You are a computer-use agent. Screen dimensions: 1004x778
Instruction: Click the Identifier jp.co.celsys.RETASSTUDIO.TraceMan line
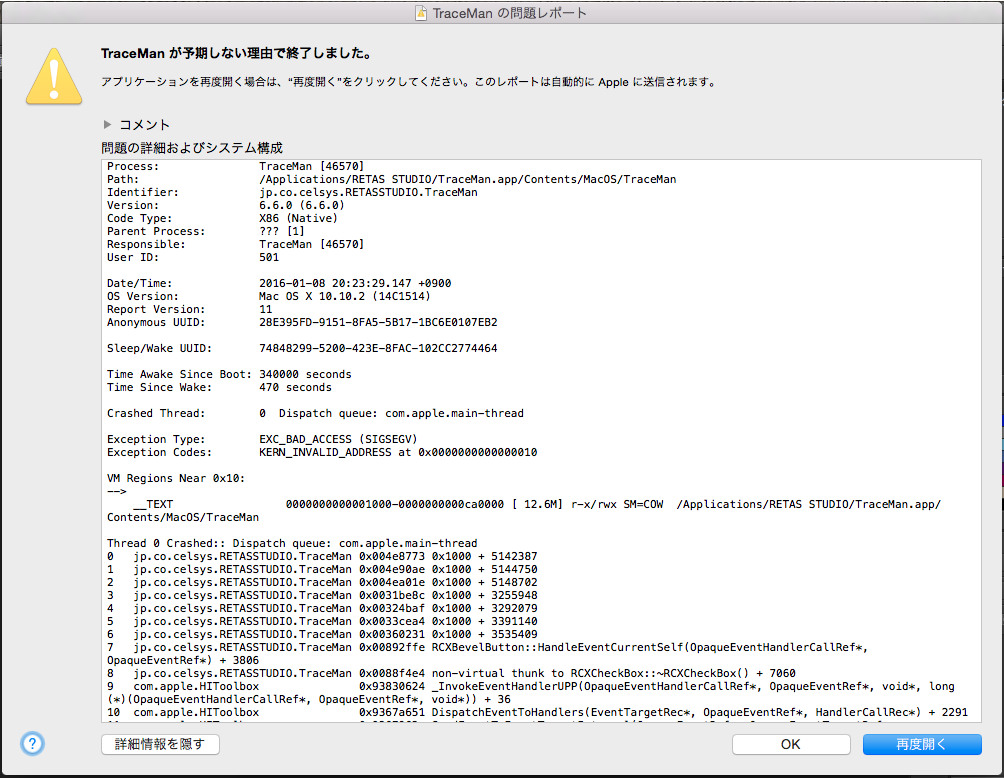[292, 192]
